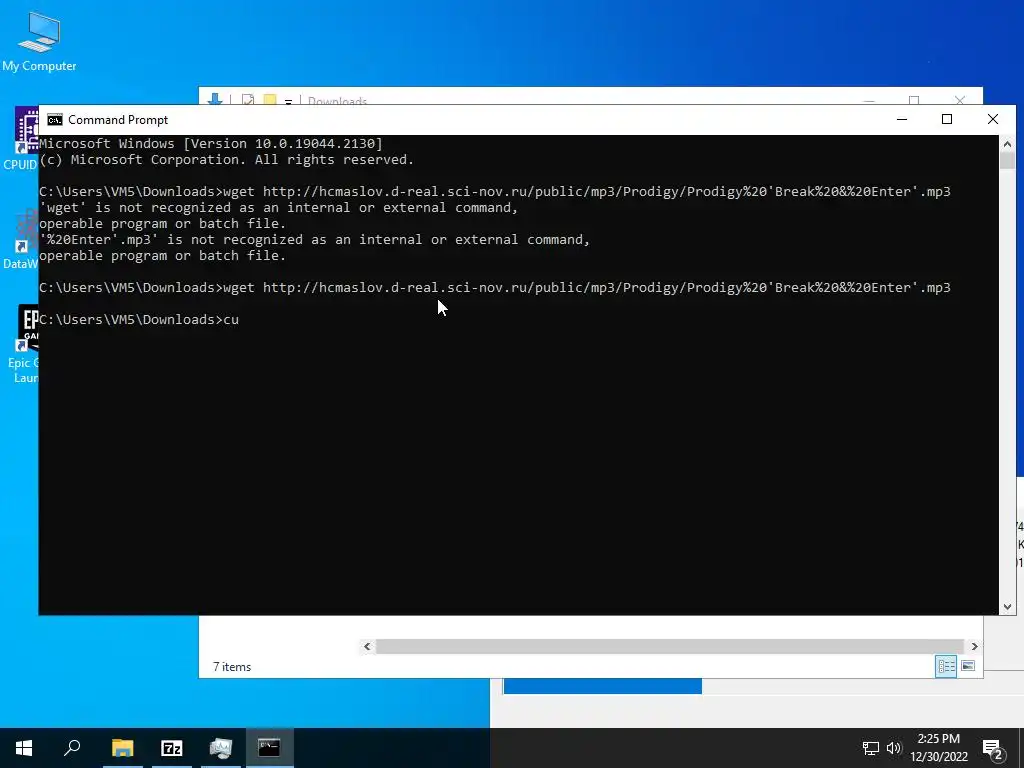Open 7-Zip from the taskbar
Screen dimensions: 1024x768
pyautogui.click(x=172, y=748)
